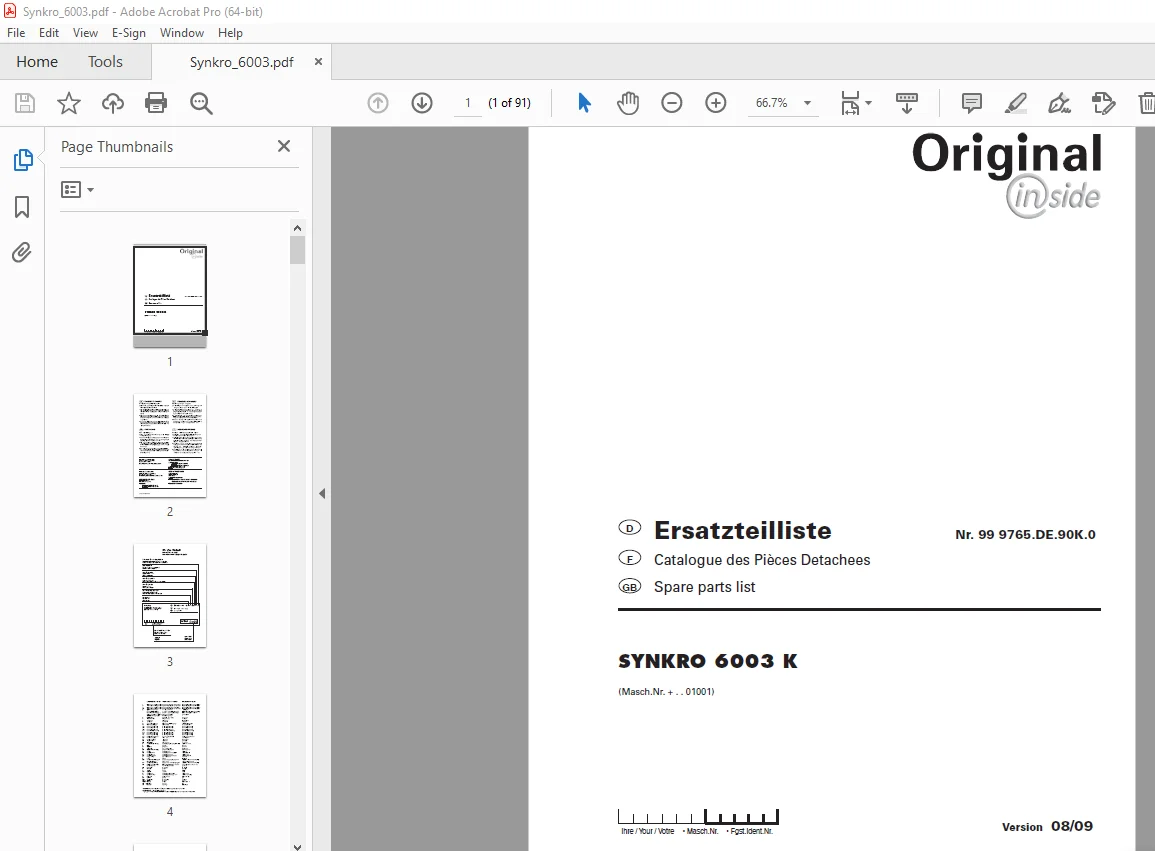Collapse the navigation pane arrow

[x=322, y=494]
